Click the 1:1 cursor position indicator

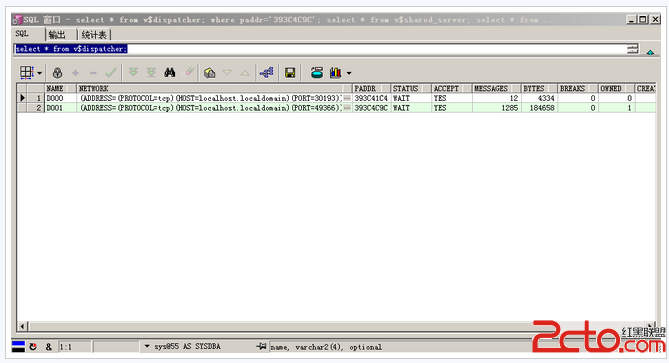pyautogui.click(x=74, y=347)
